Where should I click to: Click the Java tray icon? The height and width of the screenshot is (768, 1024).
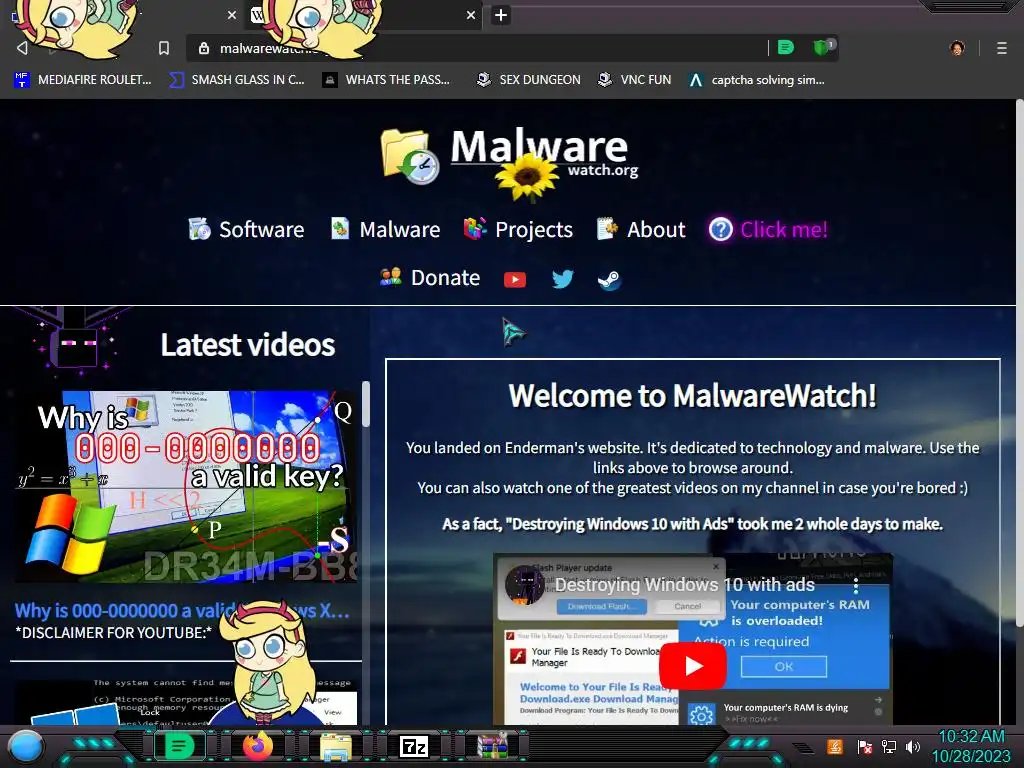coord(834,746)
